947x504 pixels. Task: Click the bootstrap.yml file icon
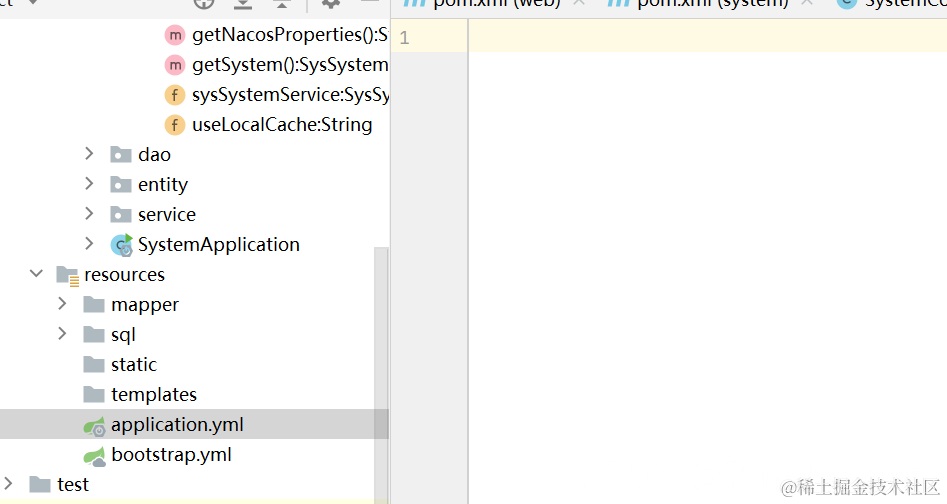pyautogui.click(x=94, y=456)
